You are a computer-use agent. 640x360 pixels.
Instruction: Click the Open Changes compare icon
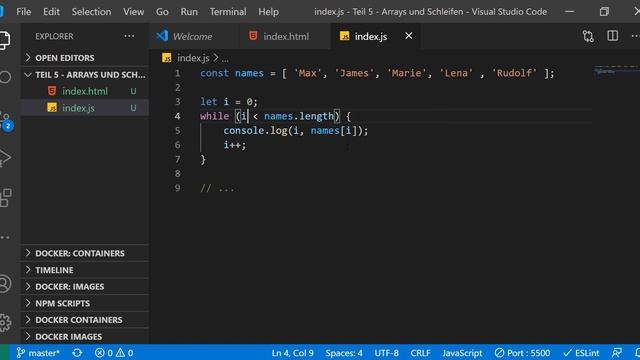[588, 36]
